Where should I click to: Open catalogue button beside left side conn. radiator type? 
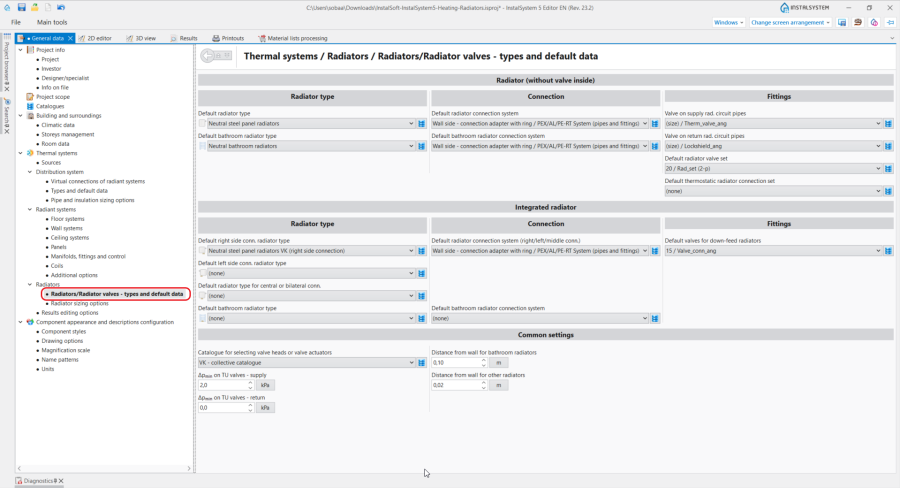(421, 273)
